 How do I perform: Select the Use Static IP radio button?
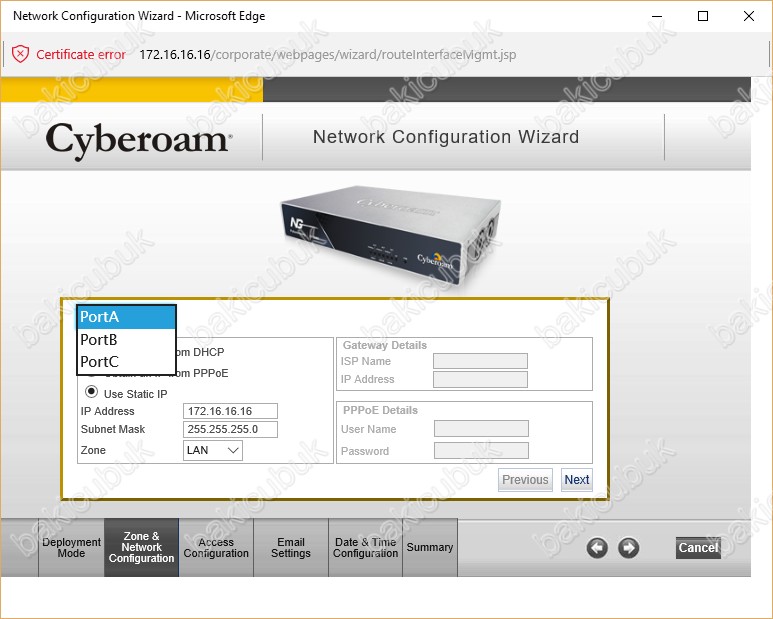click(91, 392)
